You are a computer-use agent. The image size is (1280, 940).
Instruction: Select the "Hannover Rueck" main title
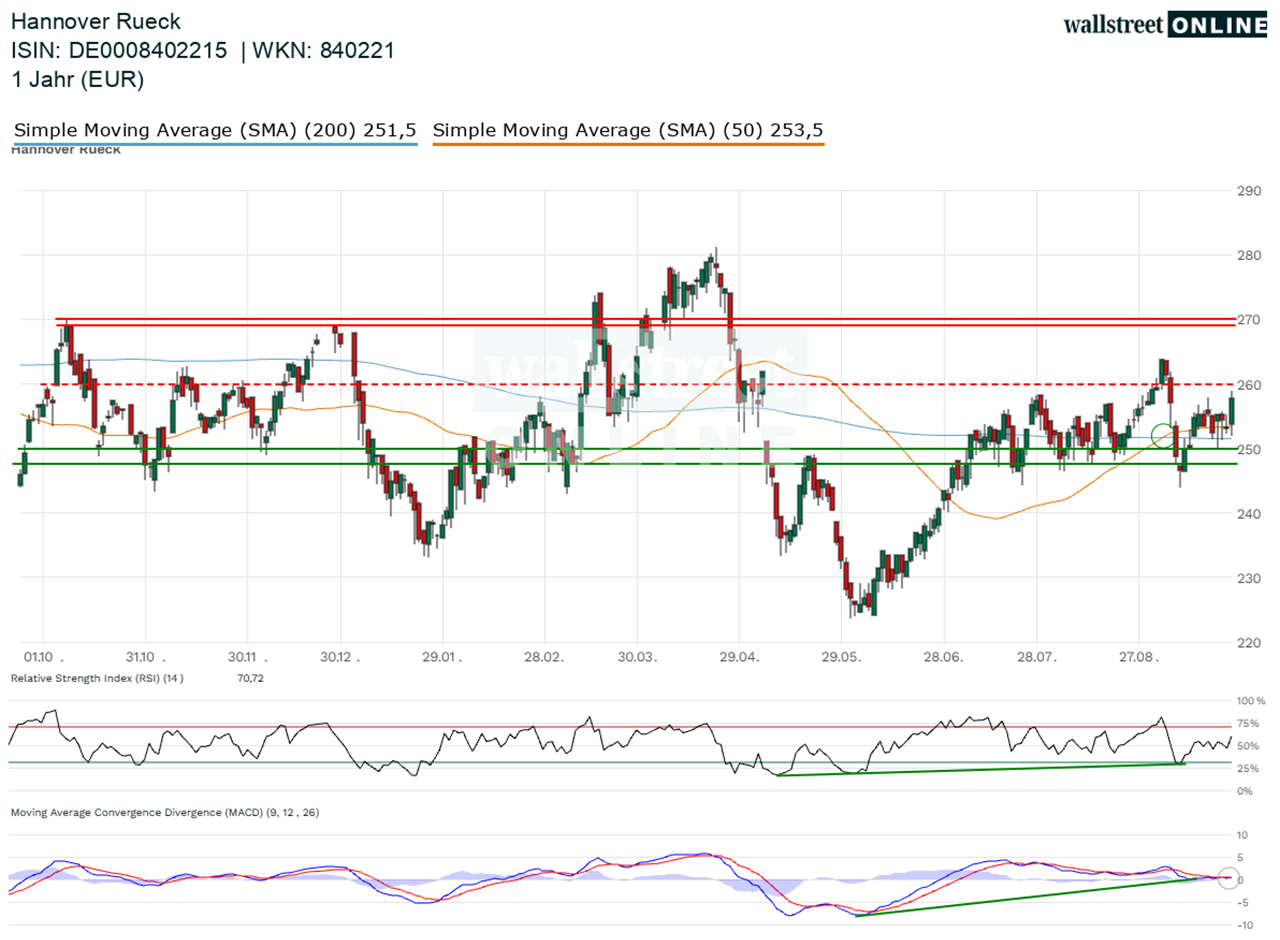point(96,21)
